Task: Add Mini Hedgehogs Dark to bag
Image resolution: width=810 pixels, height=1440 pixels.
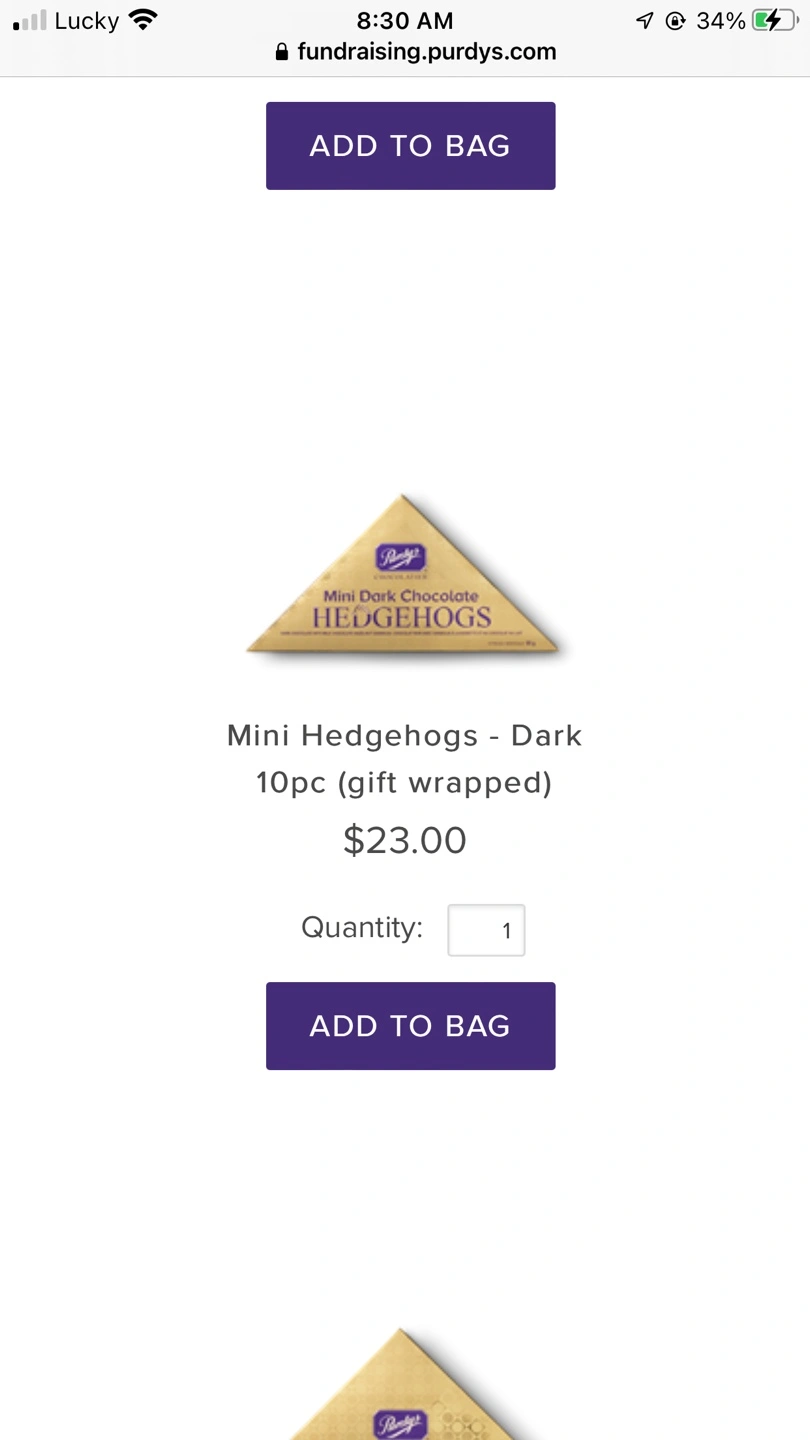Action: [x=410, y=1026]
